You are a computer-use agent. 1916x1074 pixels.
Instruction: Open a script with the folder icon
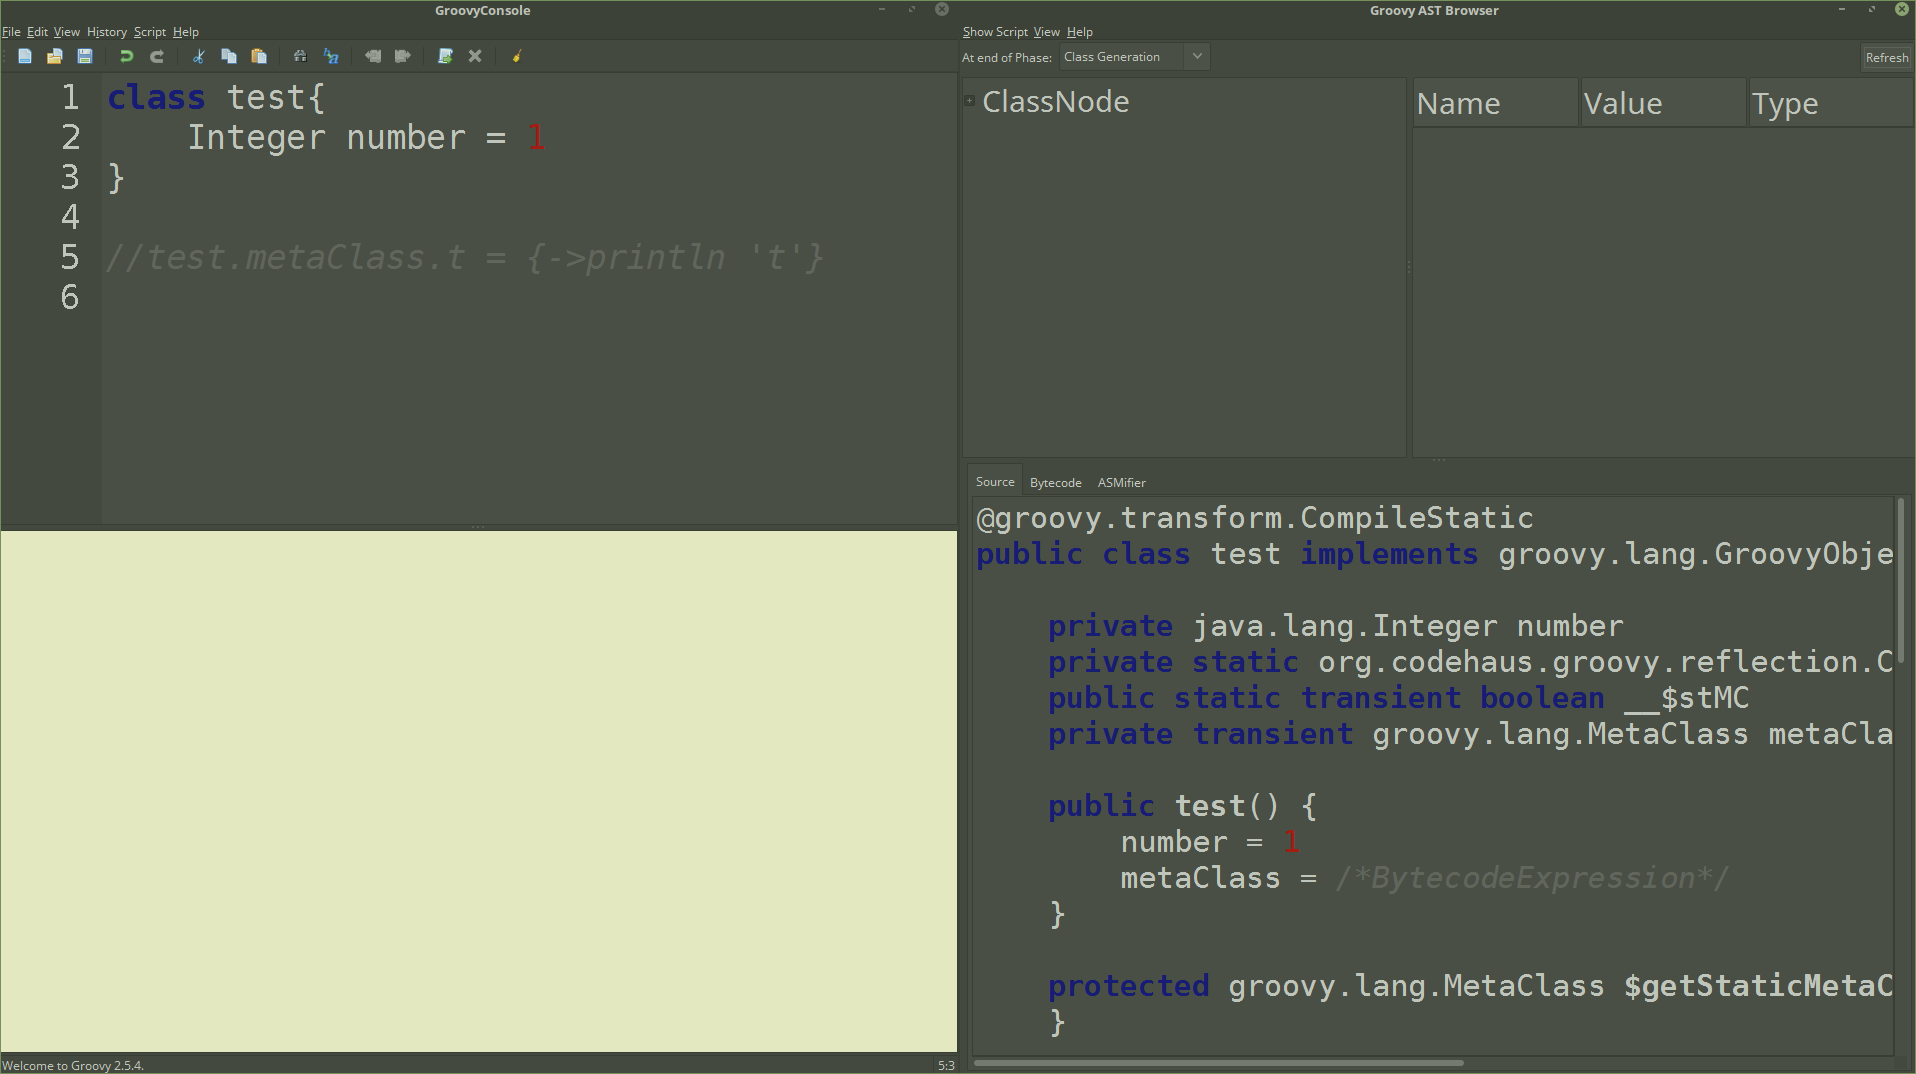pos(55,57)
